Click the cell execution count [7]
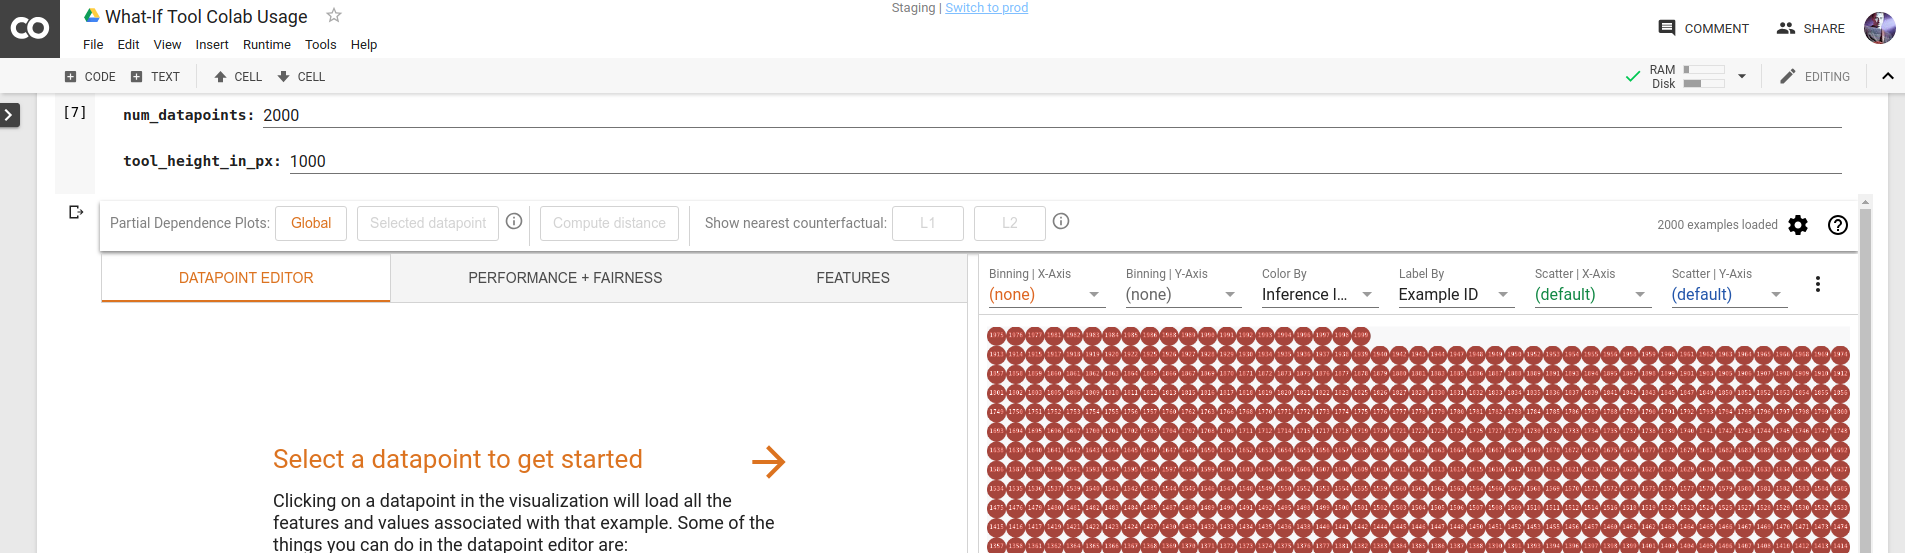 point(75,112)
